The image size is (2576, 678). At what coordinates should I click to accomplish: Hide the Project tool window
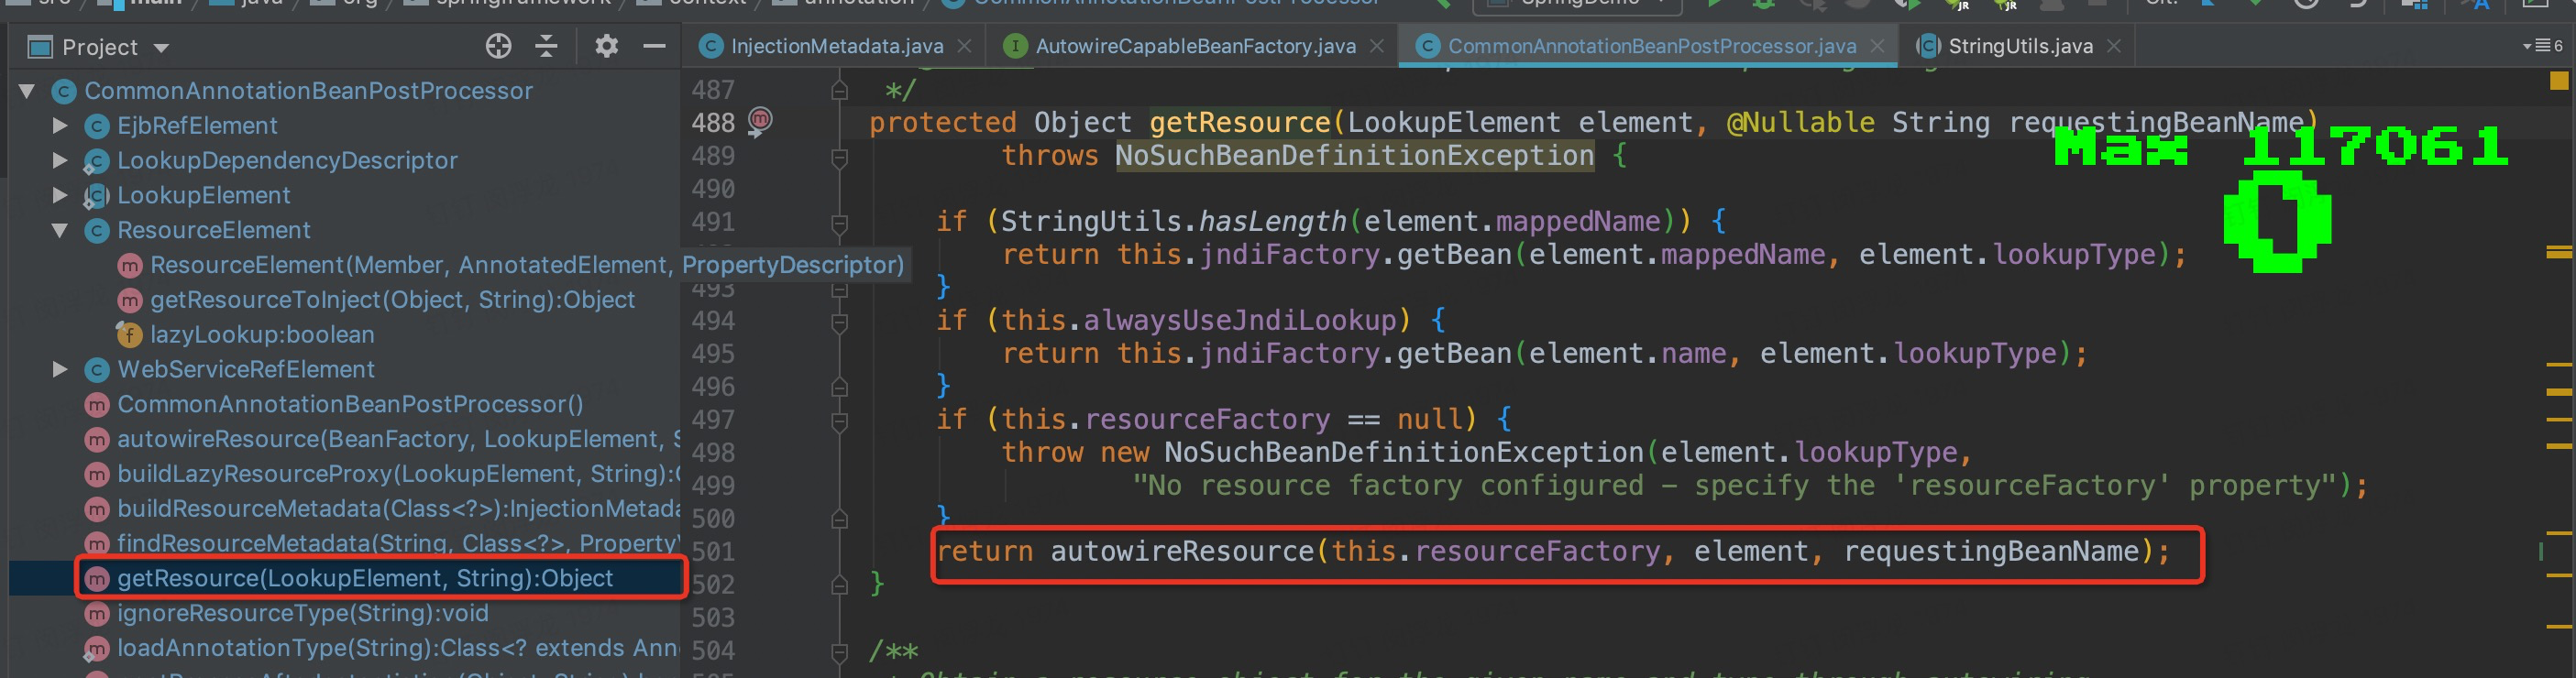(654, 46)
